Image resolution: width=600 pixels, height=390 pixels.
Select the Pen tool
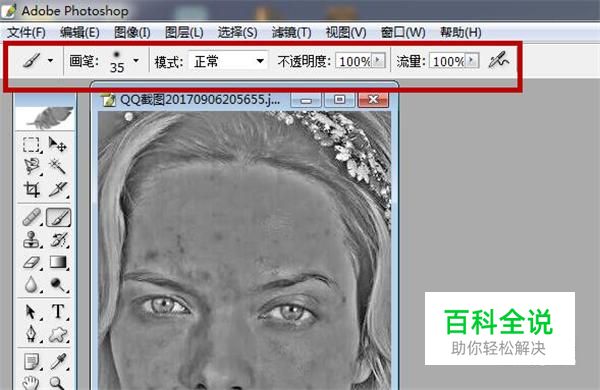(31, 334)
